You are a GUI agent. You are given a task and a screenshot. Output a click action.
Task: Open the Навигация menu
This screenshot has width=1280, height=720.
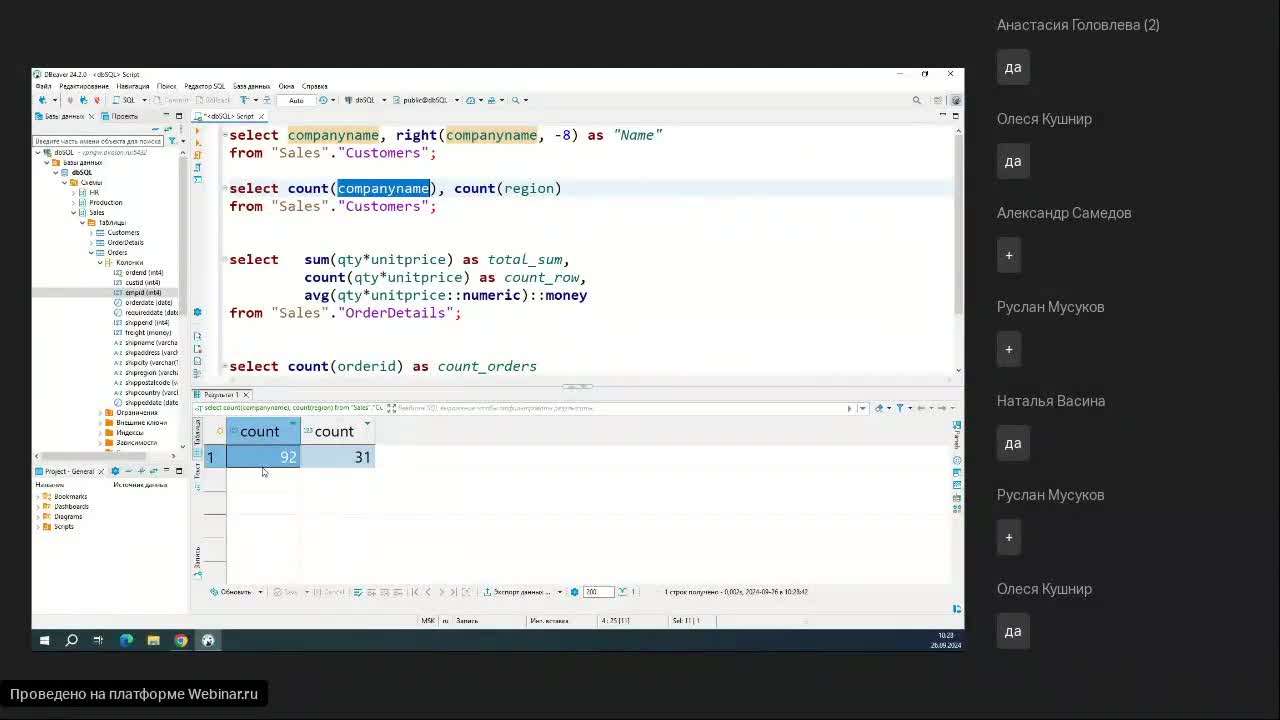tap(133, 86)
